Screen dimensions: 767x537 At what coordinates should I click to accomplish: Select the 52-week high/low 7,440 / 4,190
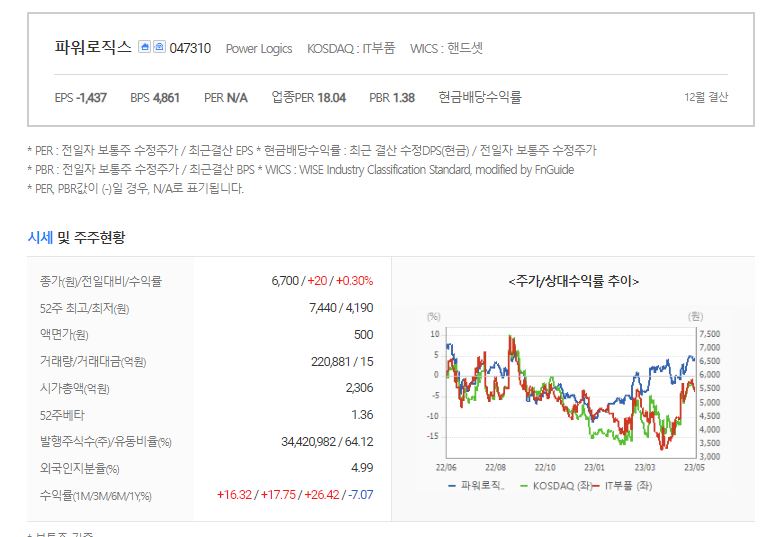[341, 308]
